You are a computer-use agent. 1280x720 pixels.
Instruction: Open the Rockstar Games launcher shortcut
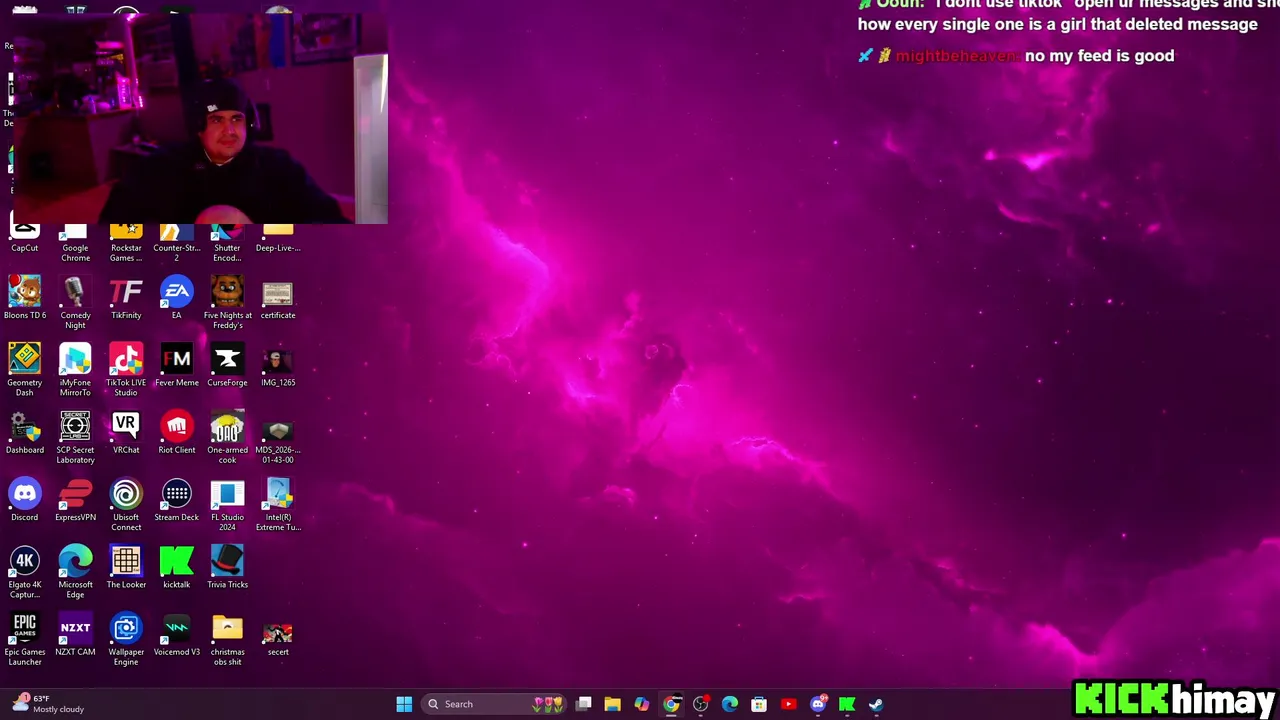click(x=126, y=243)
